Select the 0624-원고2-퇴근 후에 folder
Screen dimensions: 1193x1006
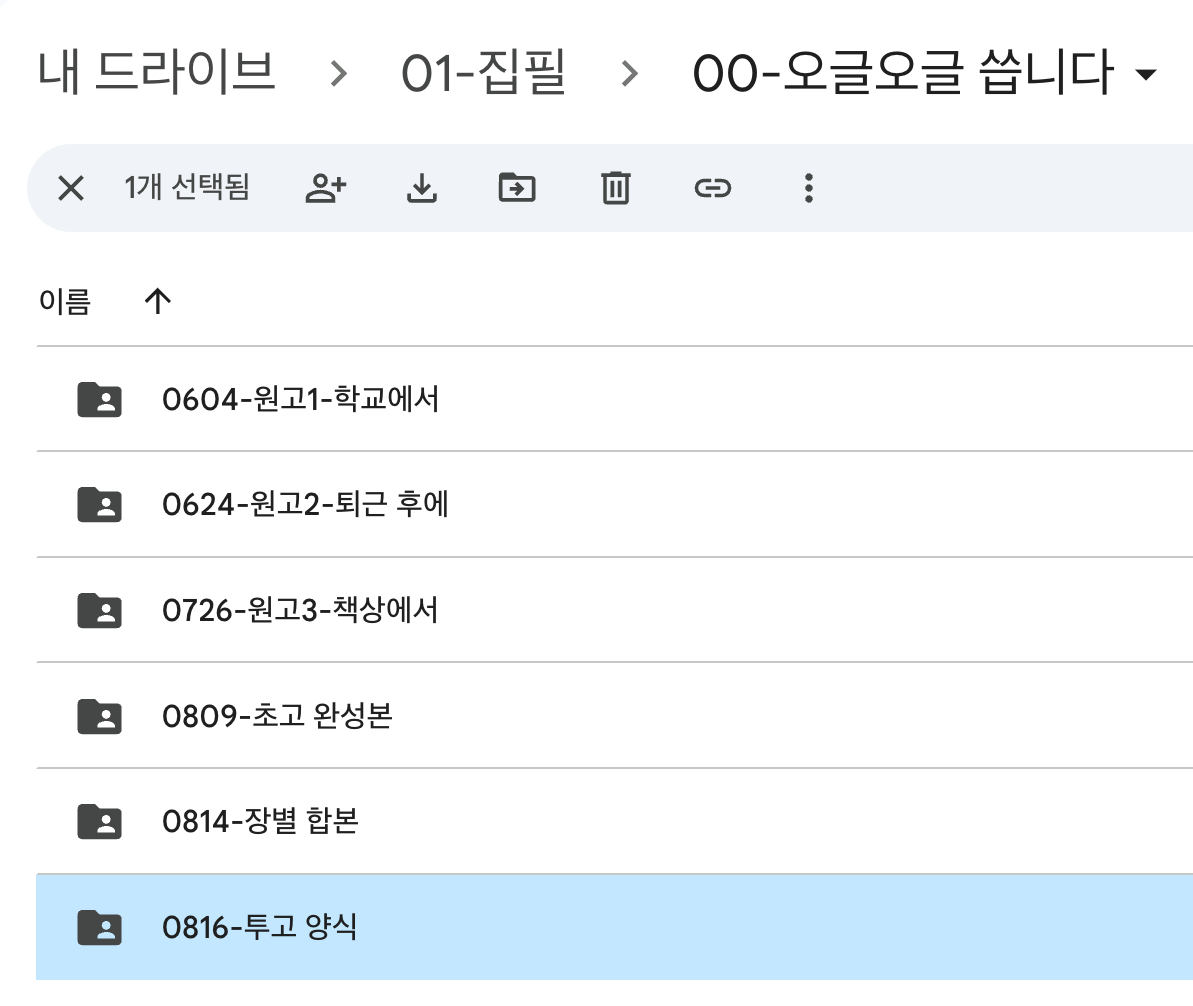[x=615, y=505]
